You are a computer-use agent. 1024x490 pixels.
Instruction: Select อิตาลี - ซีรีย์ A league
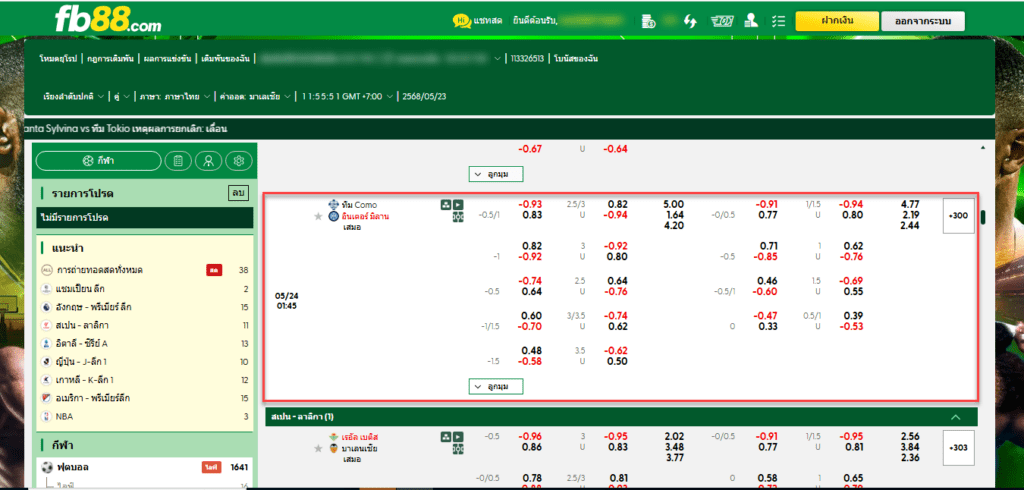(144, 343)
